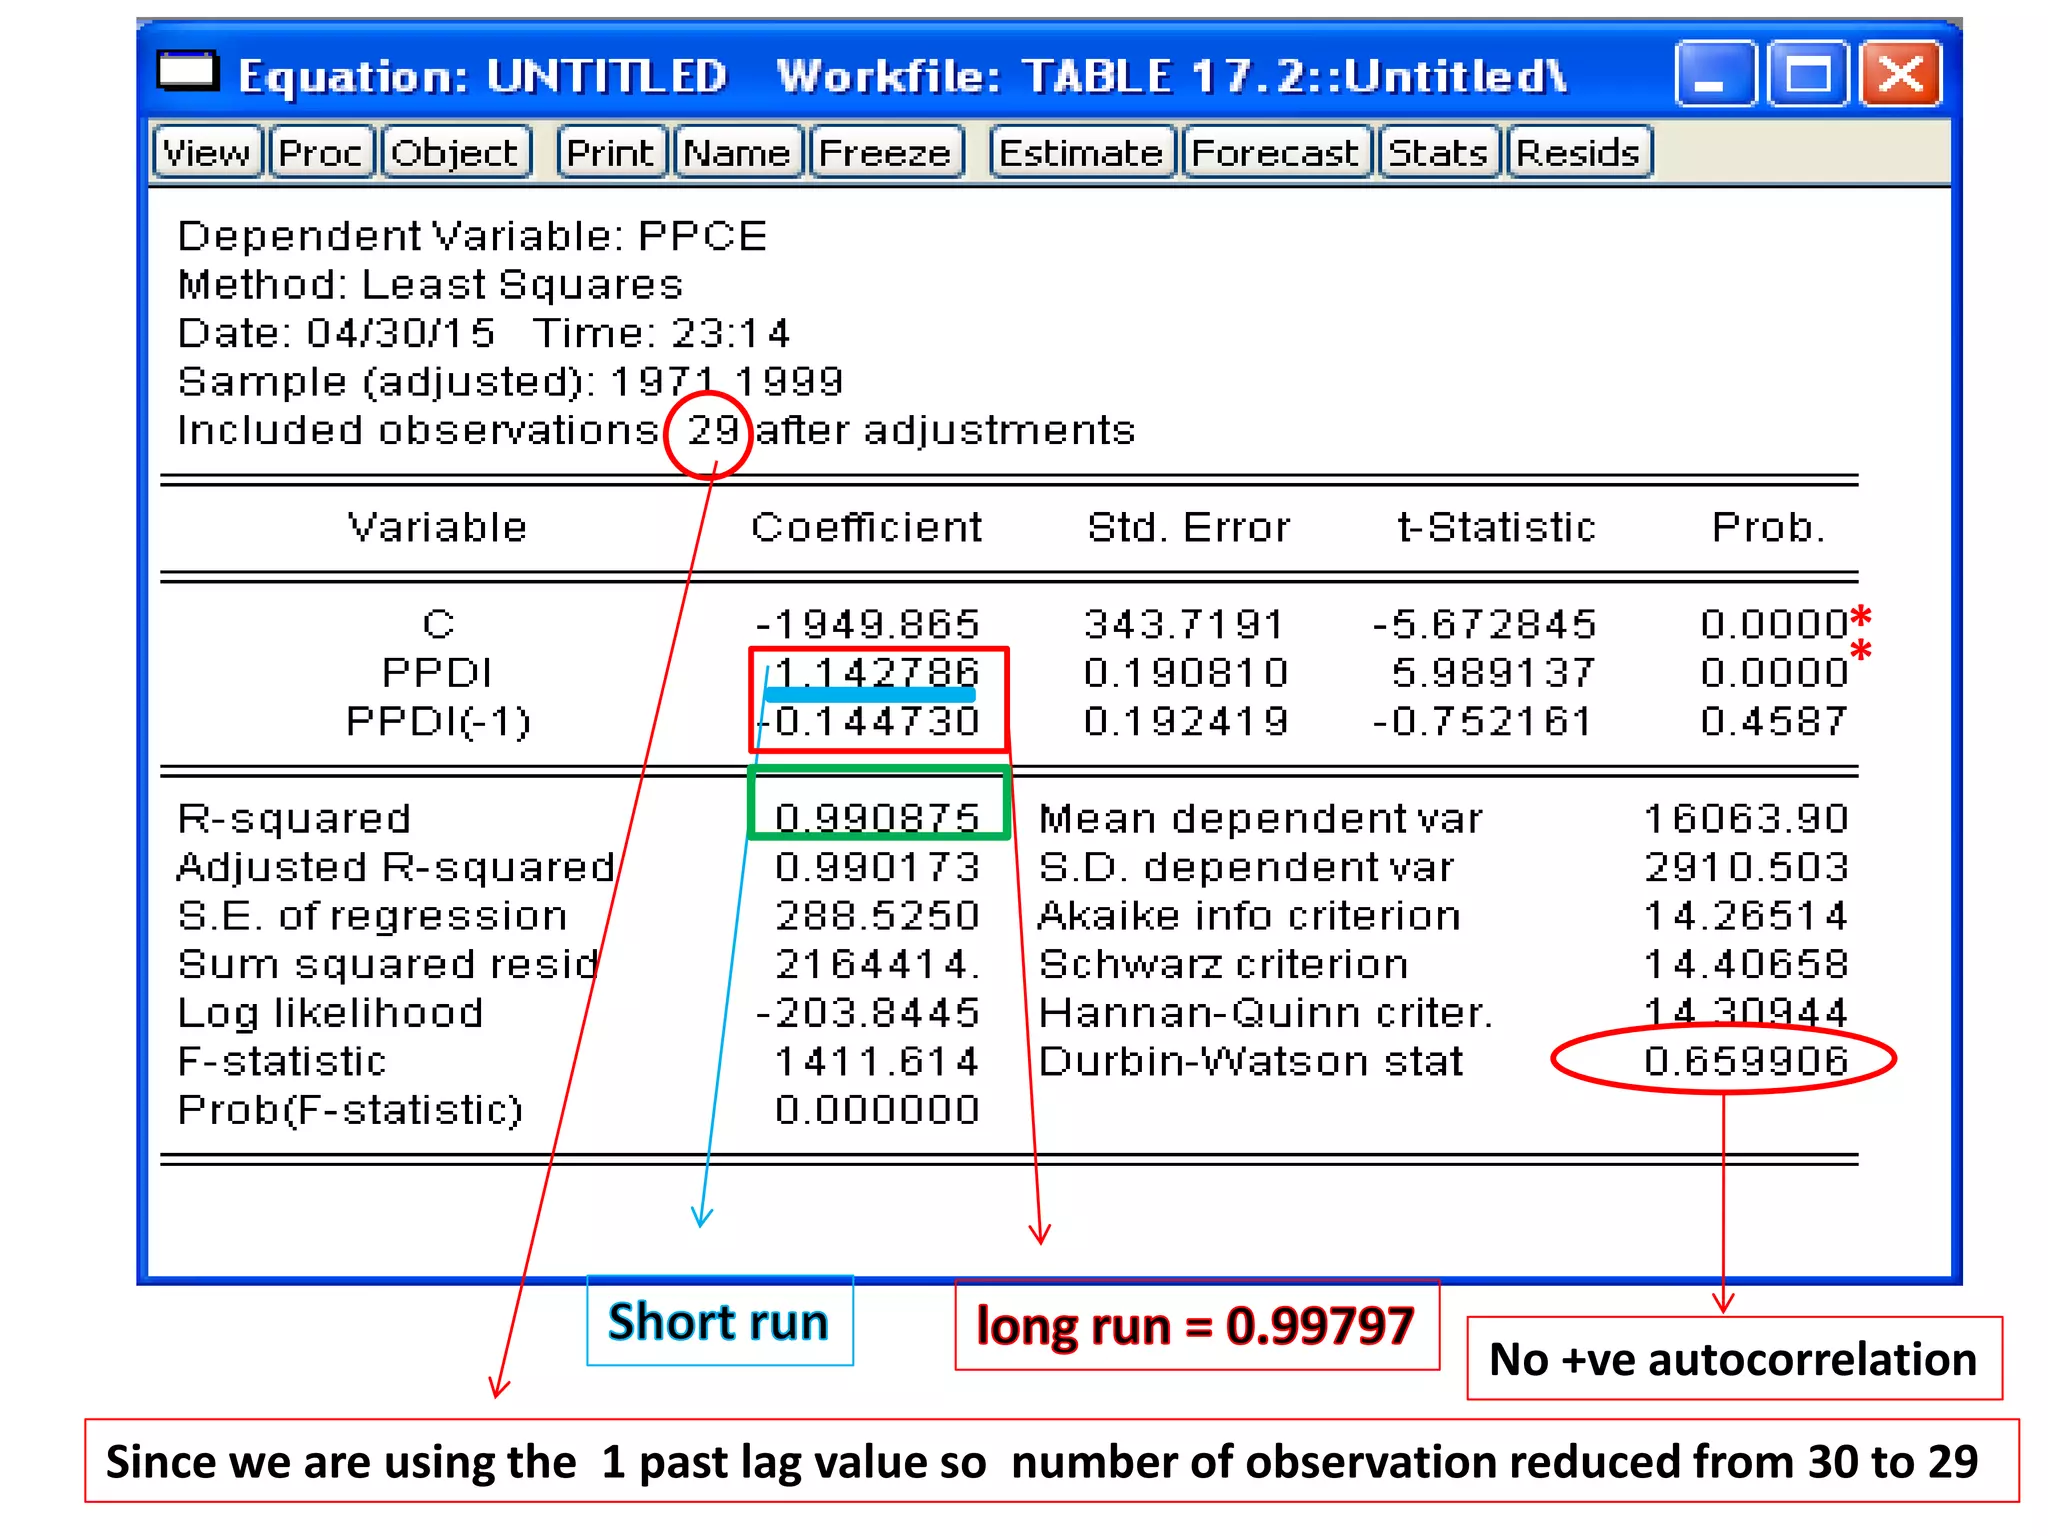Image resolution: width=2048 pixels, height=1536 pixels.
Task: Click the Hannan-Quinn criter. label
Action: (1266, 1013)
